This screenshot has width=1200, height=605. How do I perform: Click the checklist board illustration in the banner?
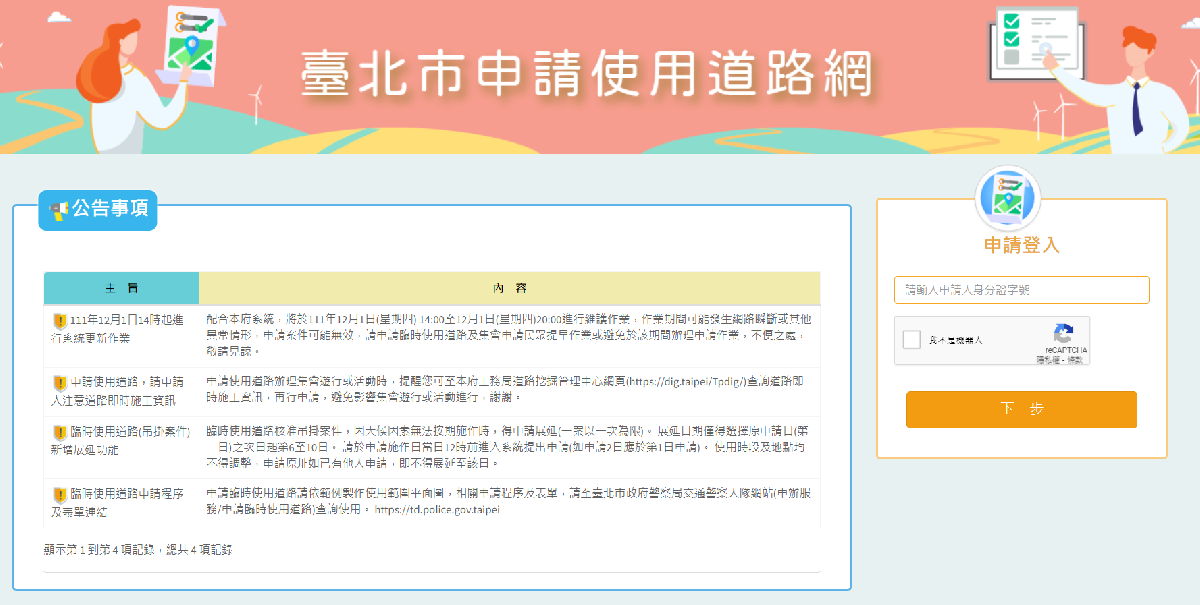pyautogui.click(x=1033, y=40)
